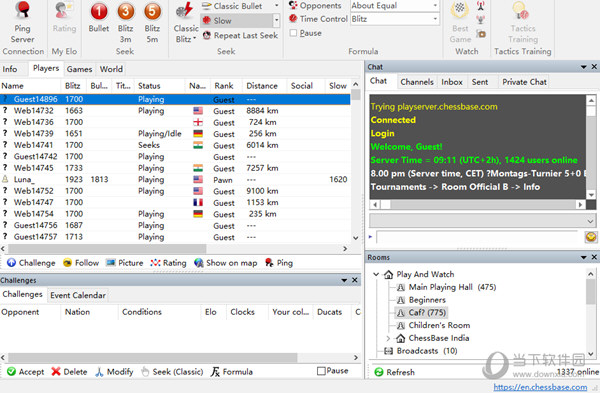Sort players by the Distance column
This screenshot has height=393, width=600.
[x=264, y=86]
